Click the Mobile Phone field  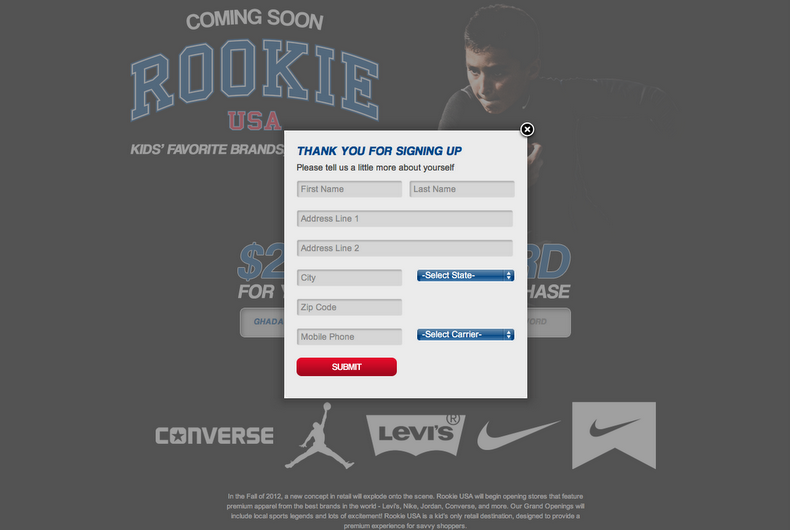[x=349, y=337]
